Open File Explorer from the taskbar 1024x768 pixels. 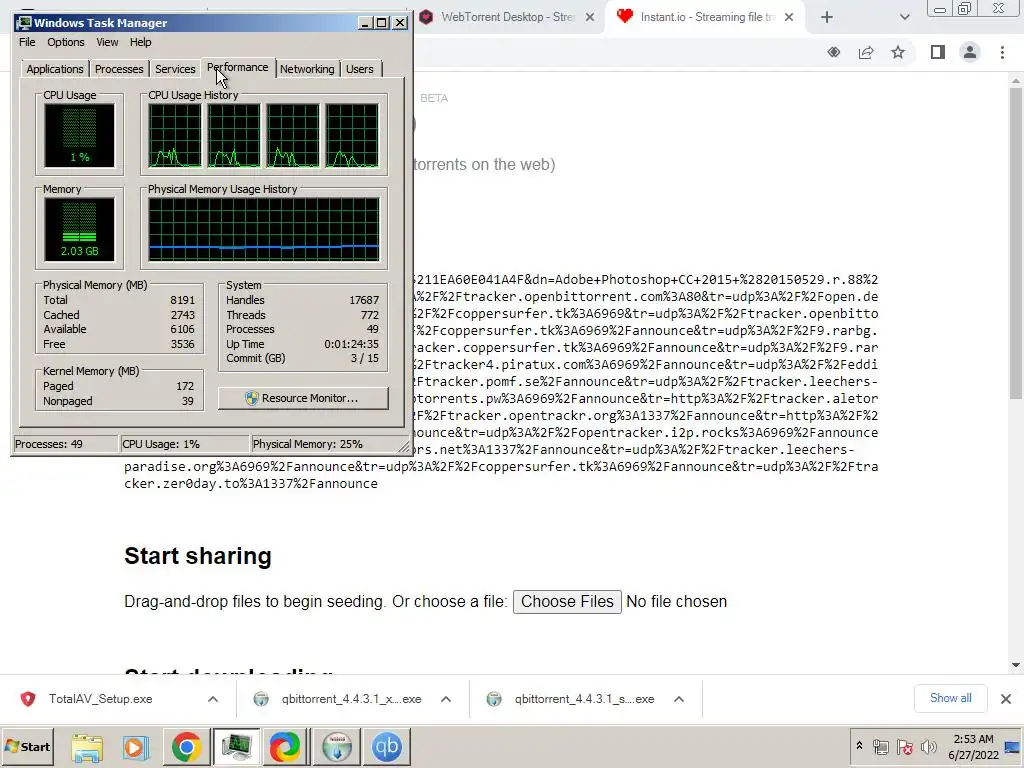click(87, 747)
